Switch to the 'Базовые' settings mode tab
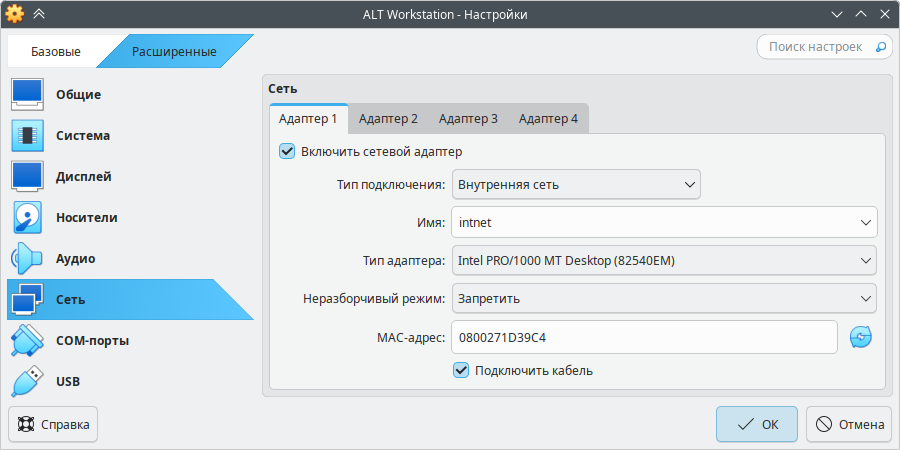 pyautogui.click(x=56, y=51)
